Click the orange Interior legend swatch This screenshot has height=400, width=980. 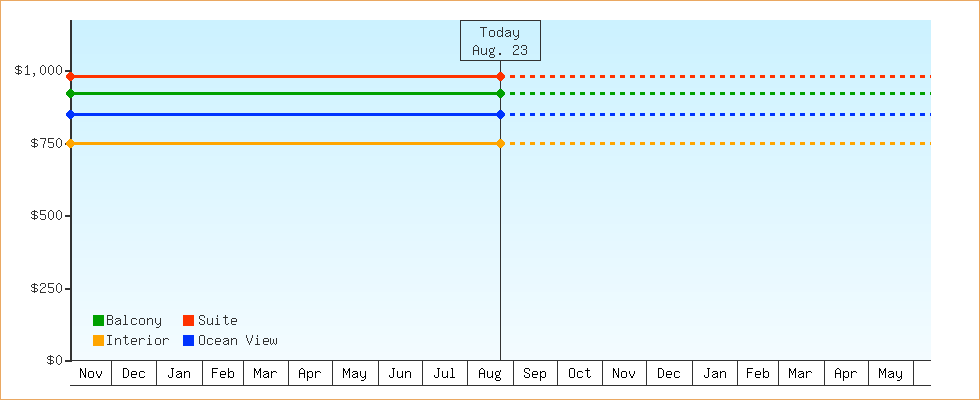coord(98,341)
